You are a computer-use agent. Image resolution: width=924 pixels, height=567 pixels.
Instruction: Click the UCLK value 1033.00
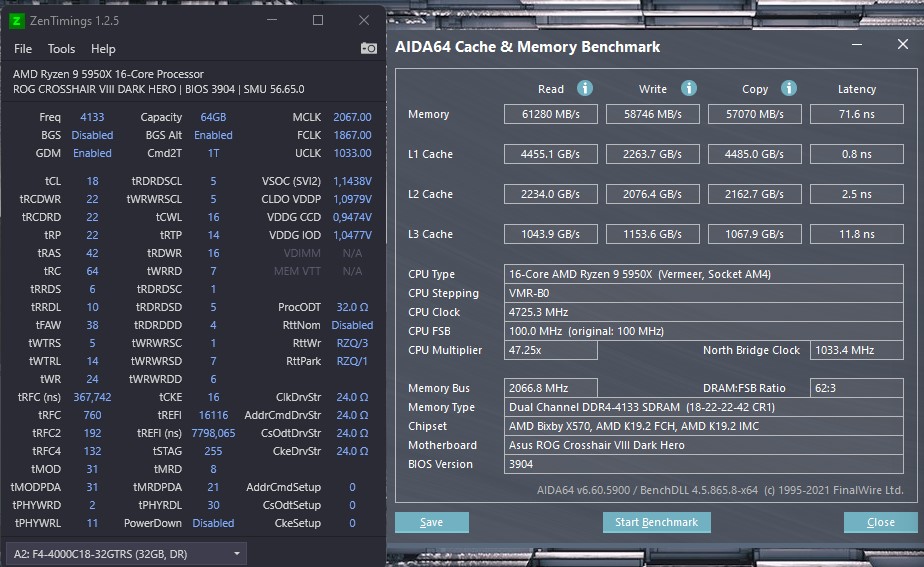click(x=352, y=153)
